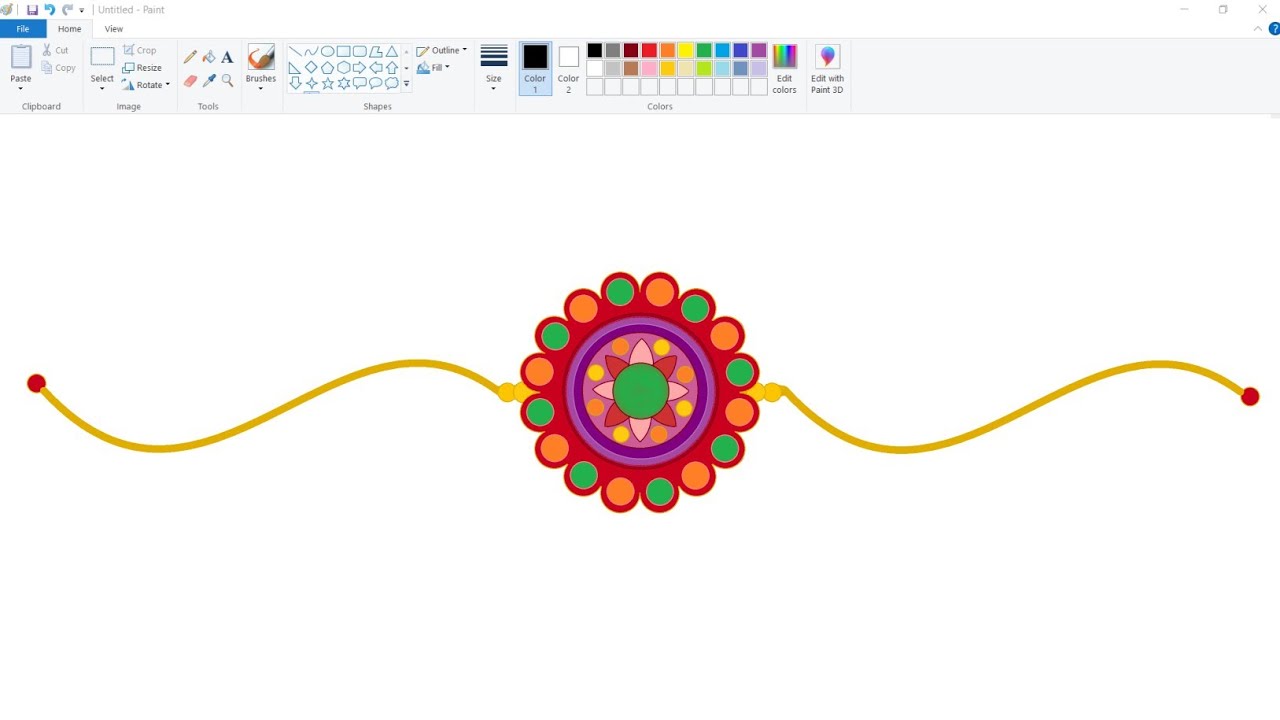Click the green center of the flower drawing

click(x=640, y=391)
